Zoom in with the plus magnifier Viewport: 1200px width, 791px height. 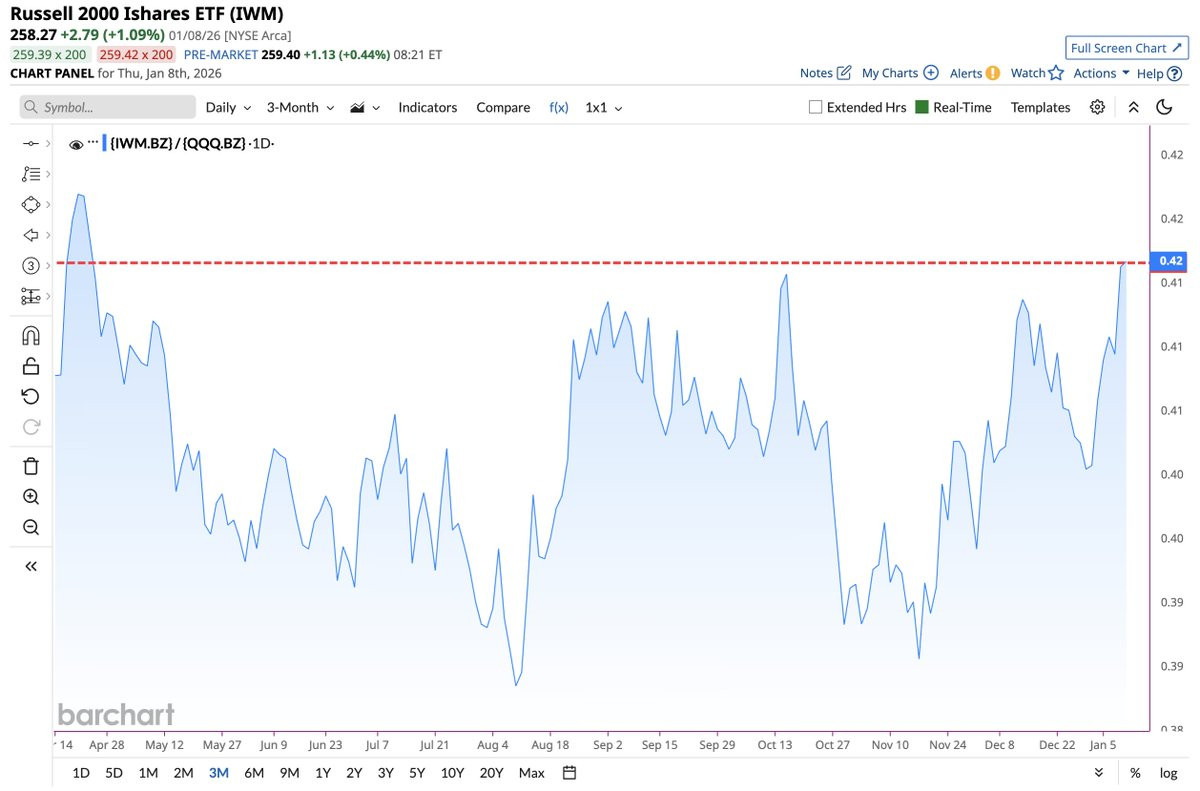(30, 497)
